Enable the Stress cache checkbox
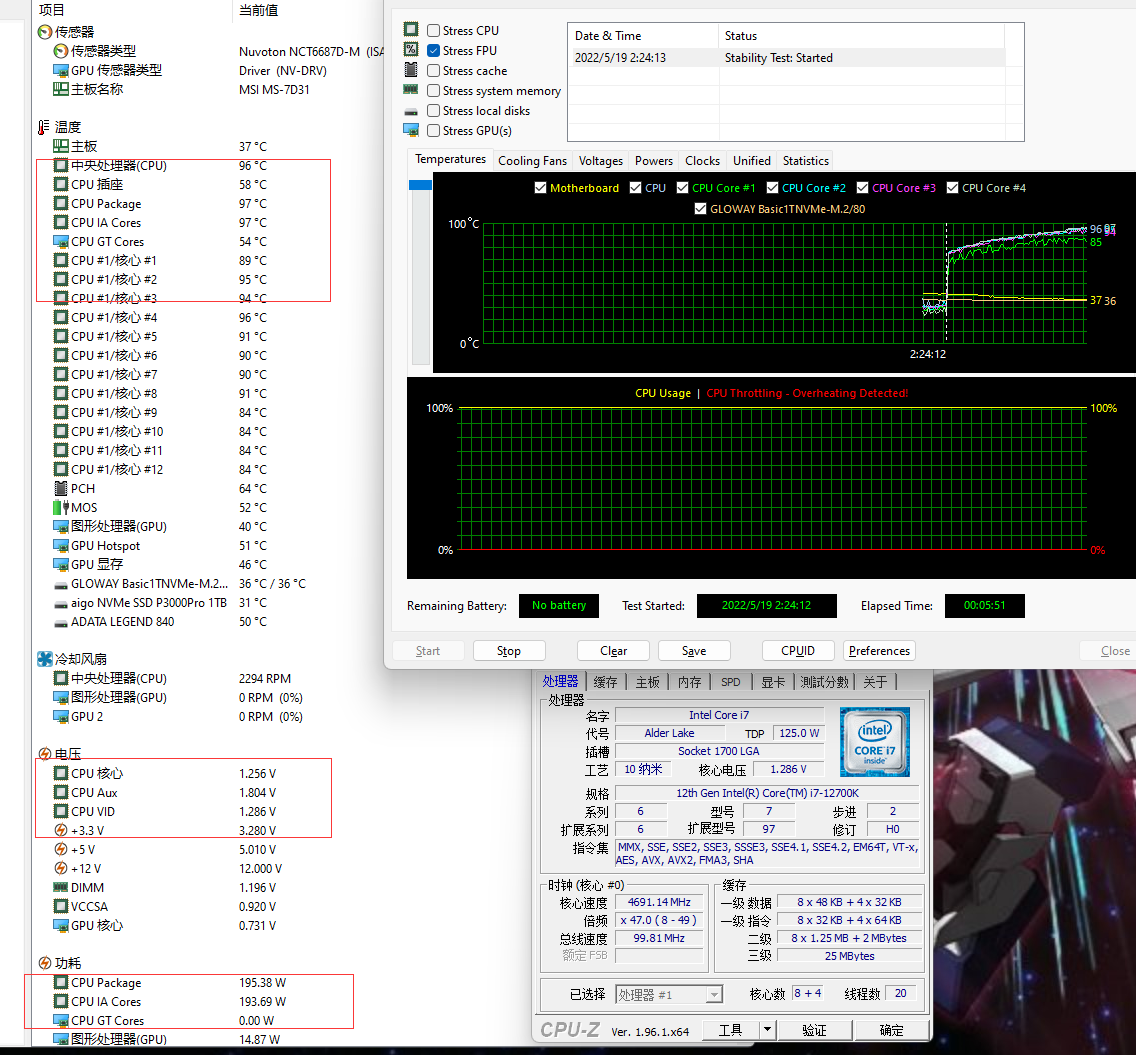1136x1055 pixels. click(x=433, y=70)
